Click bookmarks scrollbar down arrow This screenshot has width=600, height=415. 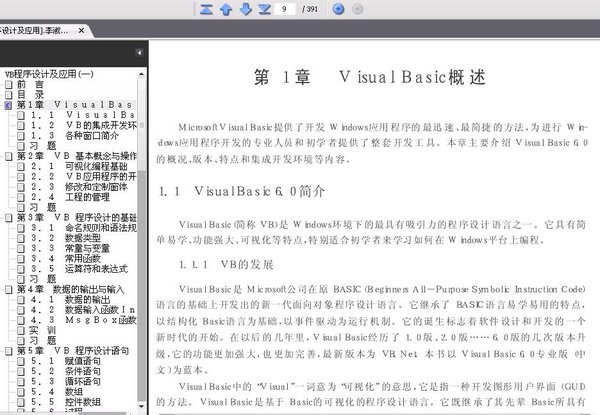pyautogui.click(x=141, y=406)
